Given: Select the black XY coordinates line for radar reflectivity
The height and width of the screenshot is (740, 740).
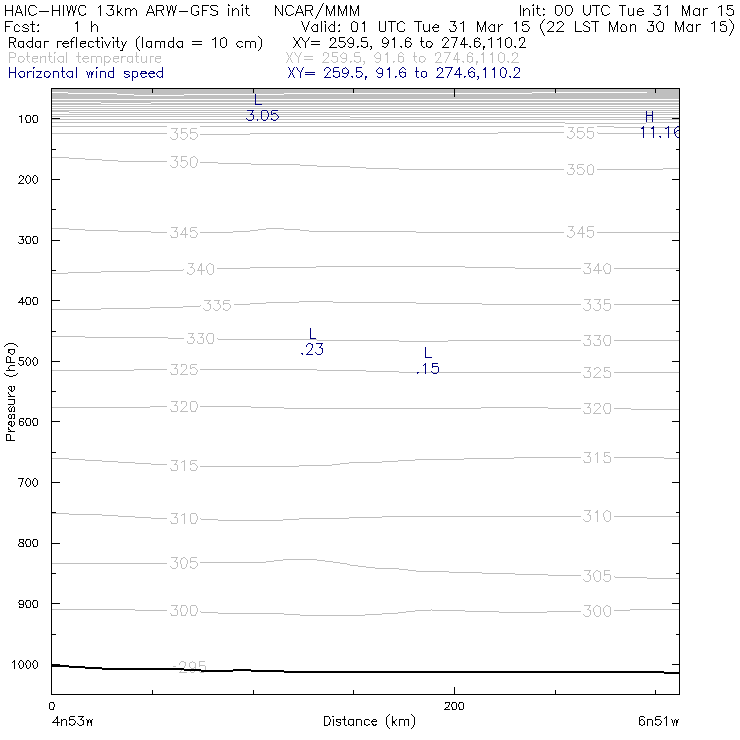Looking at the screenshot, I should (409, 43).
